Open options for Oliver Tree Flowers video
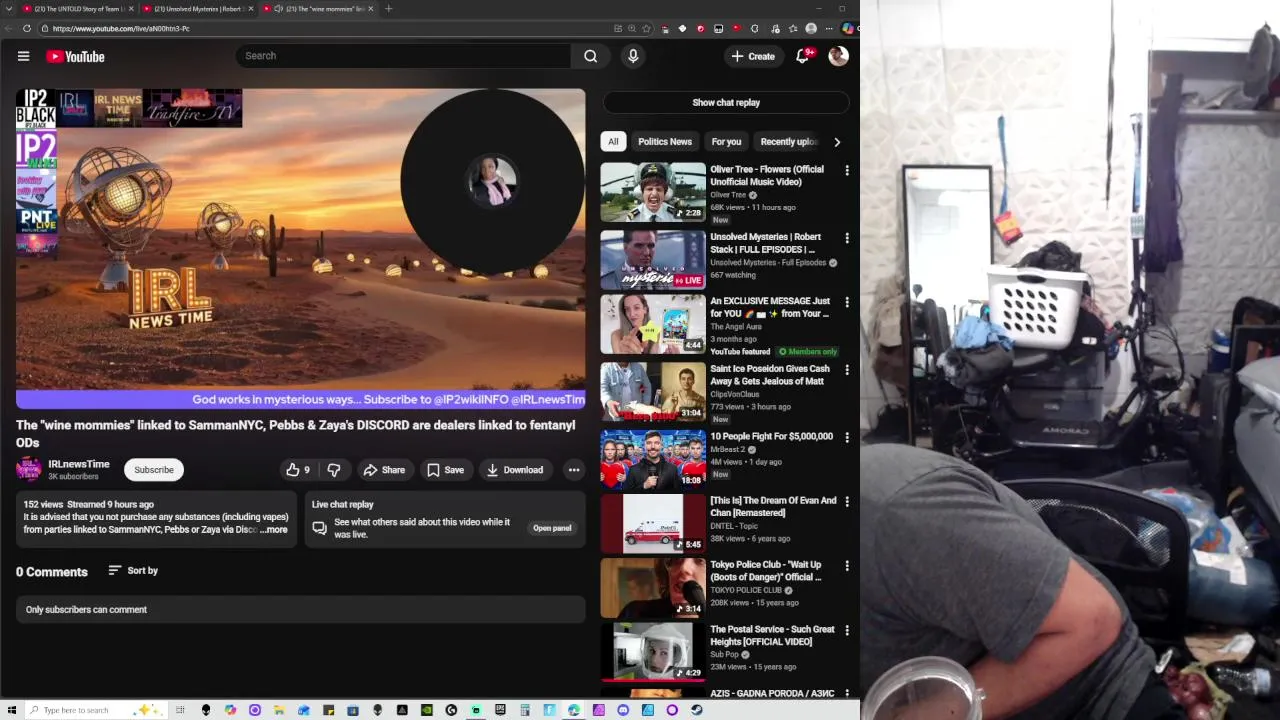This screenshot has width=1280, height=720. (x=847, y=171)
